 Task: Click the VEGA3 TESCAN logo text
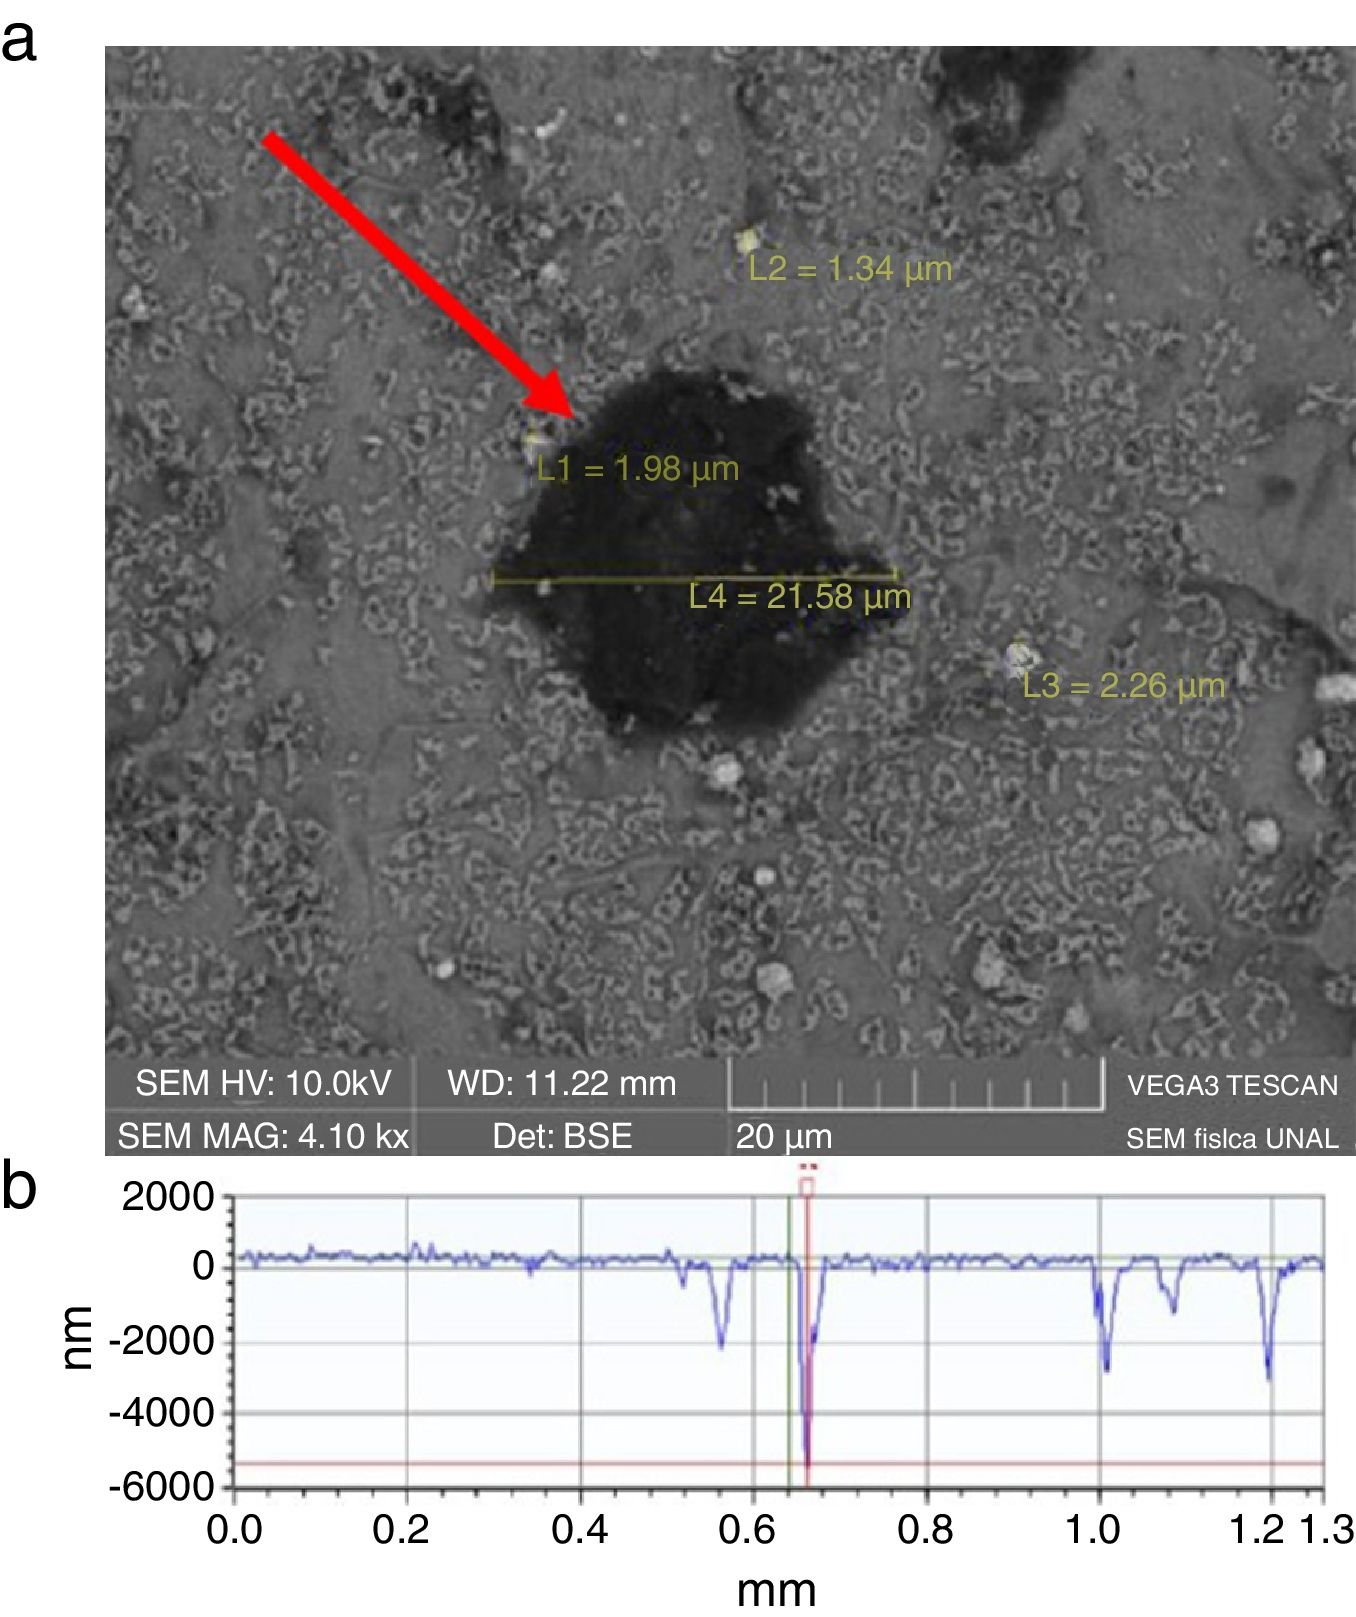(1232, 1086)
